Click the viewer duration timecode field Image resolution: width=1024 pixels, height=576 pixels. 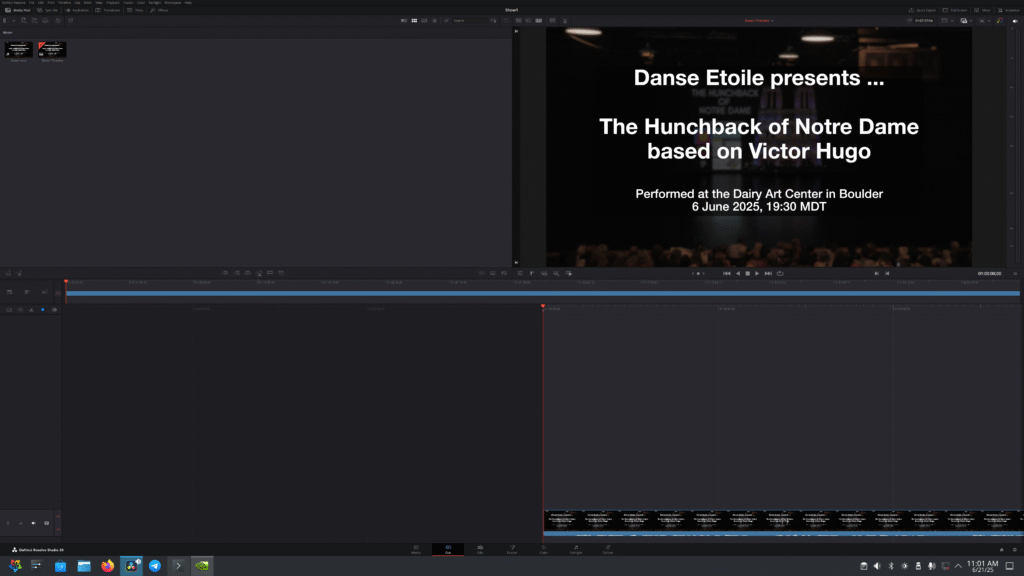pos(924,20)
